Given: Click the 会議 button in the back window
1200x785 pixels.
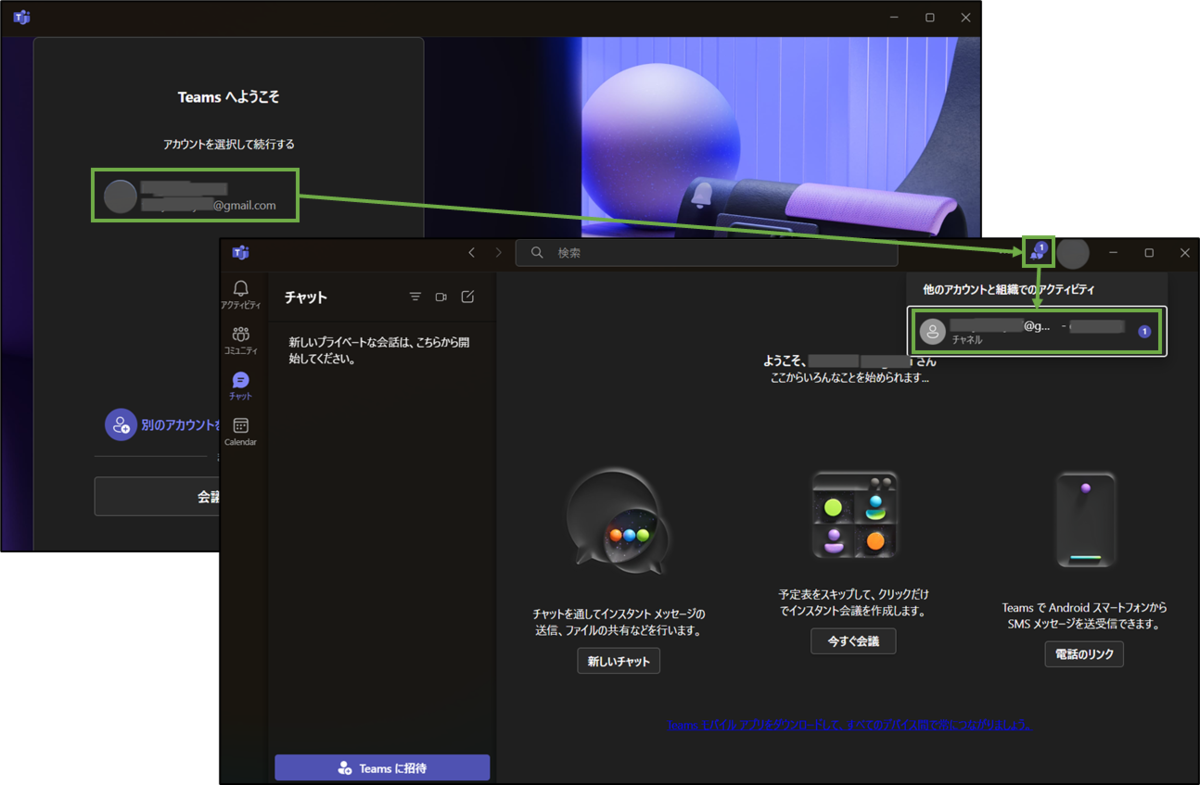Looking at the screenshot, I should tap(157, 496).
